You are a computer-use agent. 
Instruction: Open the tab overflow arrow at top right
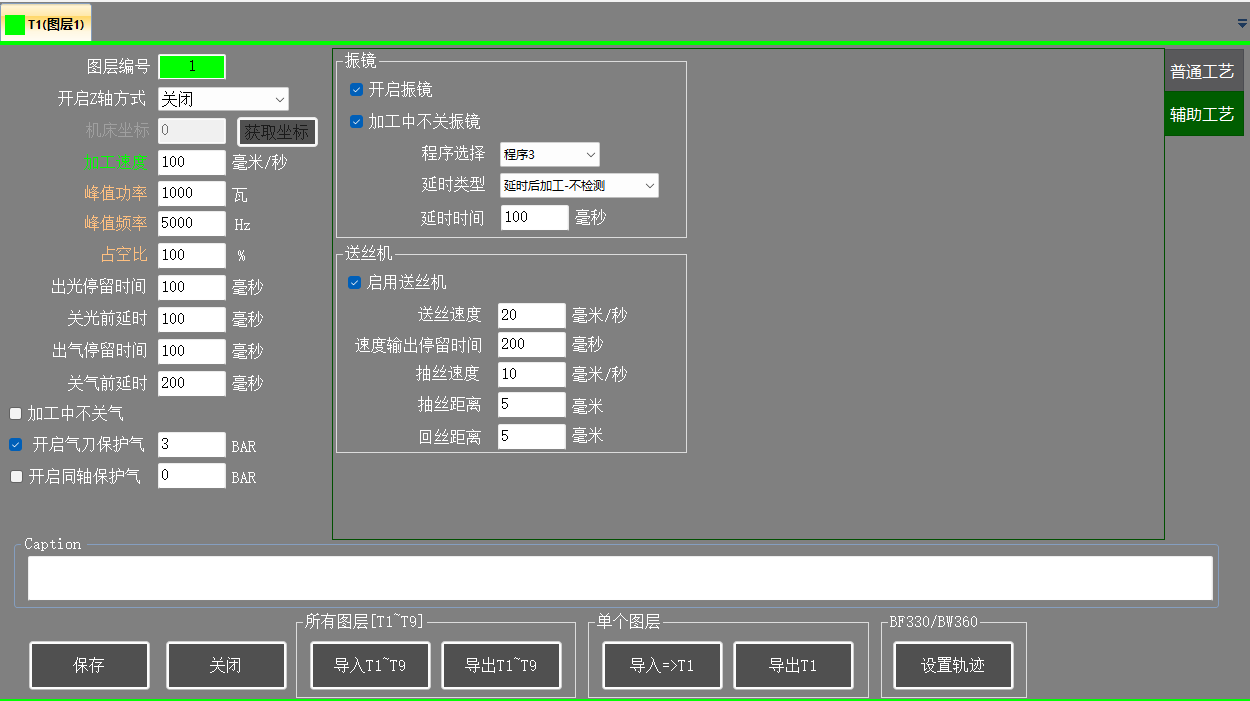1242,22
